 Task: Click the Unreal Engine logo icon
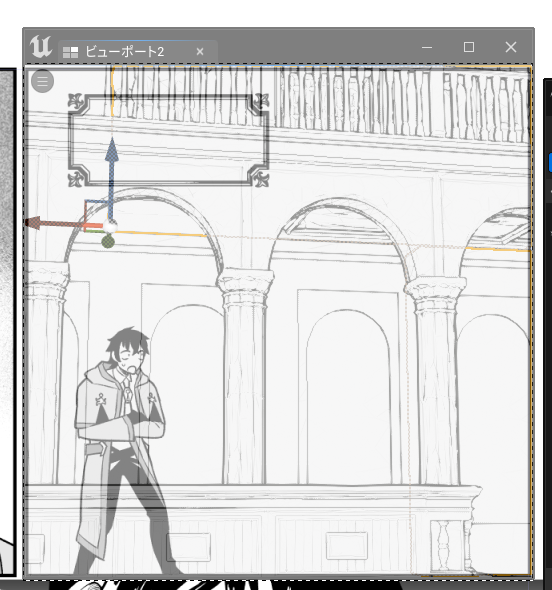41,46
